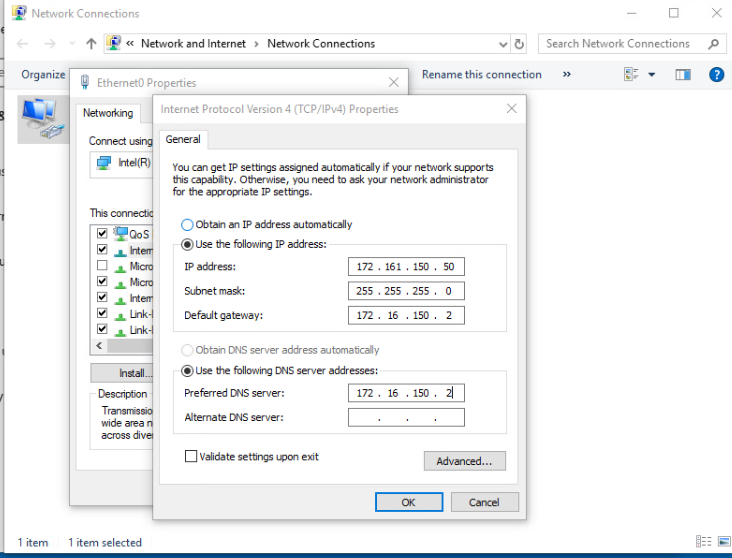The image size is (732, 558).
Task: Click the Up one level arrow
Action: click(x=91, y=44)
